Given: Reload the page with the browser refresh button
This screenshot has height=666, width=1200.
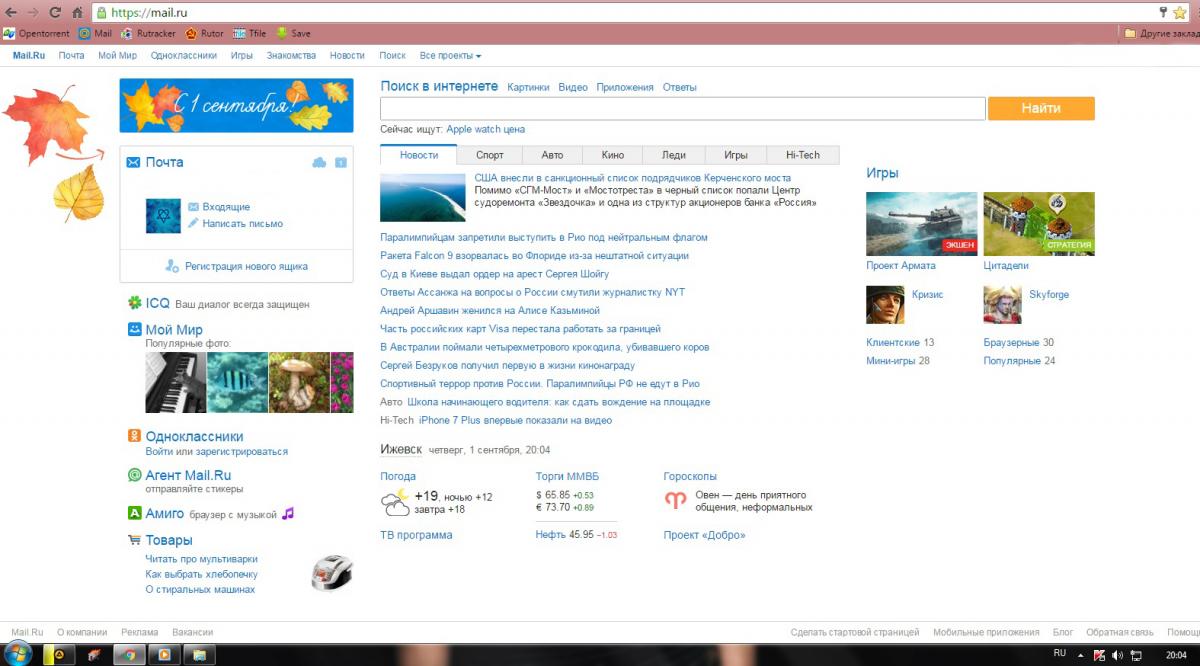Looking at the screenshot, I should (54, 13).
